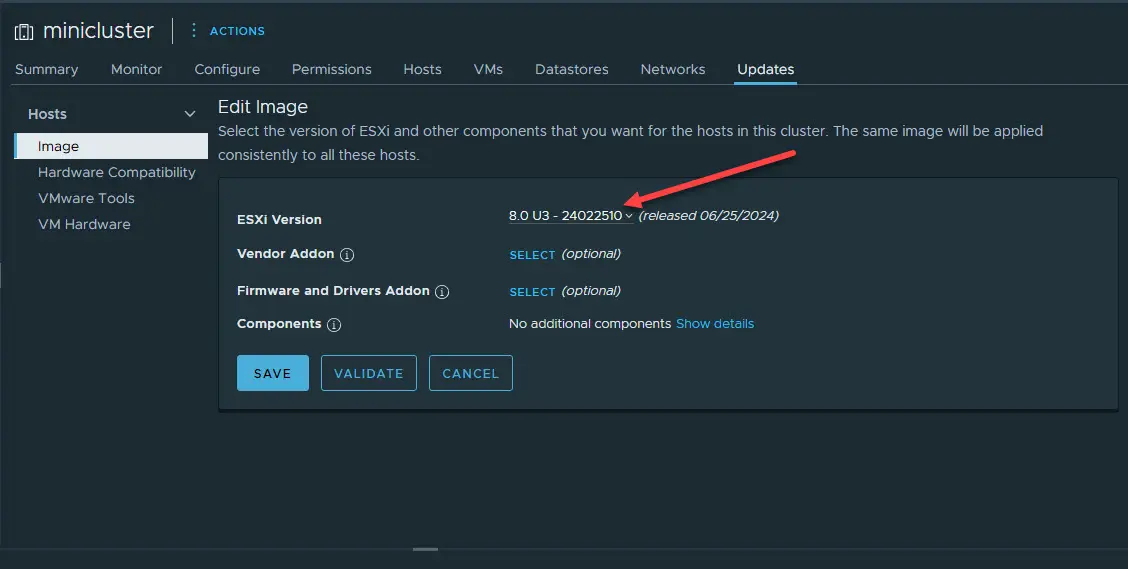Click the minicluster title text
The height and width of the screenshot is (569, 1128).
tap(99, 30)
